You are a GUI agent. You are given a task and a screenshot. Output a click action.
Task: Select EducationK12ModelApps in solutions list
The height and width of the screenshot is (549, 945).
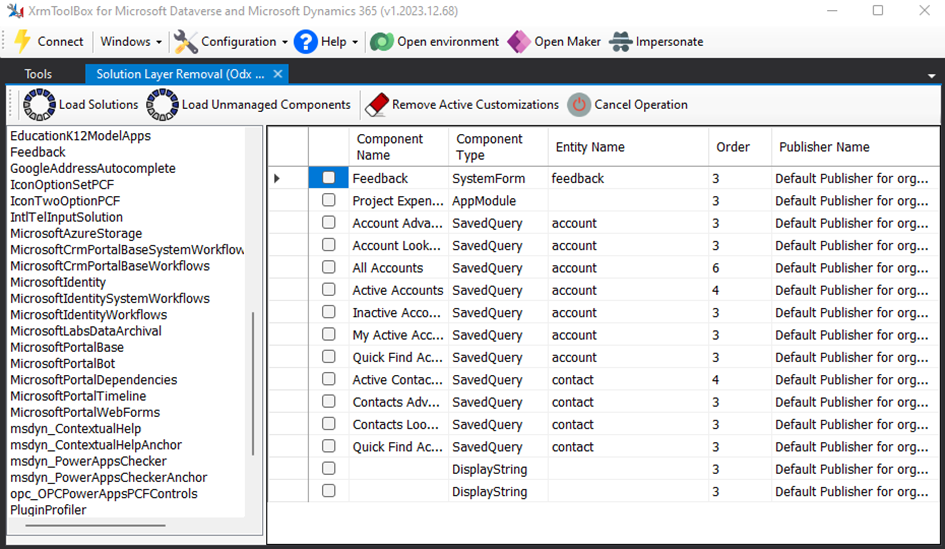point(80,136)
